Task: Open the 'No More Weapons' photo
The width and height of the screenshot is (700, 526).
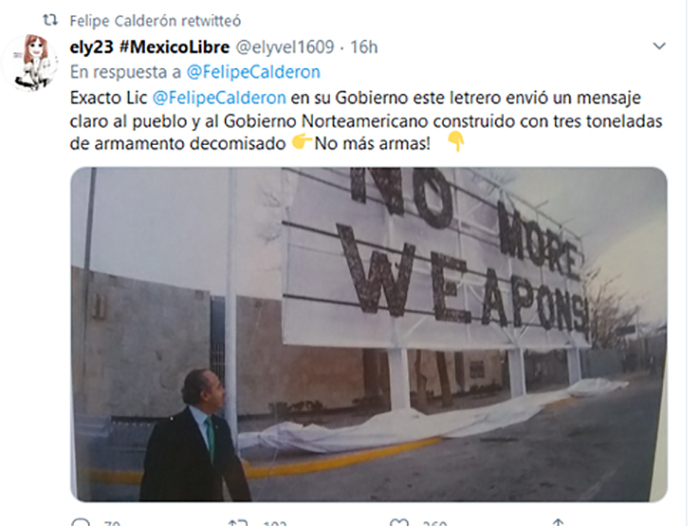Action: [369, 334]
